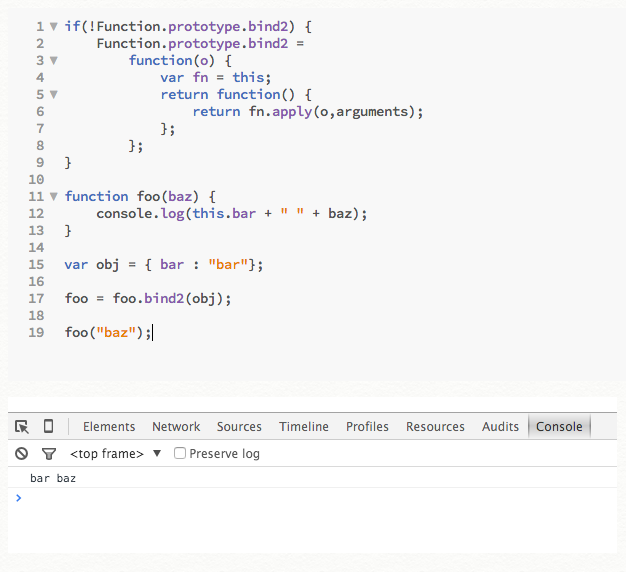The image size is (626, 572).
Task: Click the "if(!Function.prototype.bind2) {" line
Action: point(188,27)
